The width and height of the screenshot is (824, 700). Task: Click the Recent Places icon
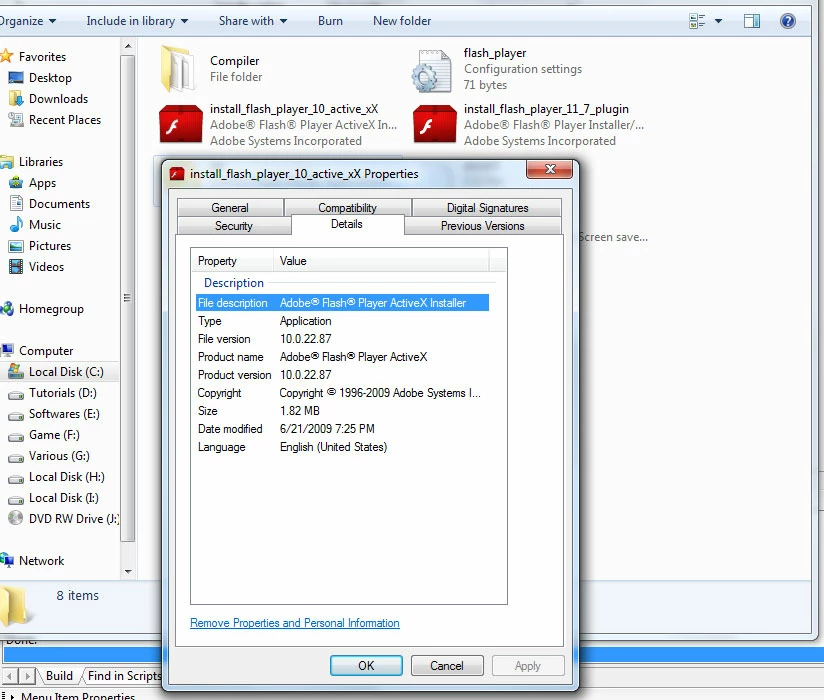coord(16,120)
